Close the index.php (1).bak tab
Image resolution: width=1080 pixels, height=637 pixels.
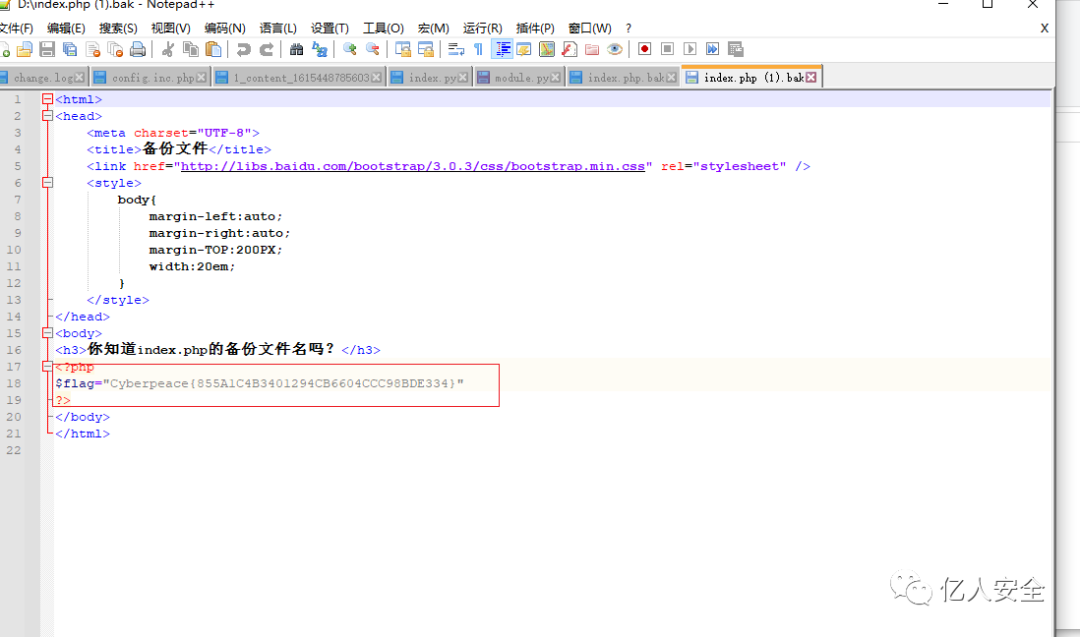point(811,77)
